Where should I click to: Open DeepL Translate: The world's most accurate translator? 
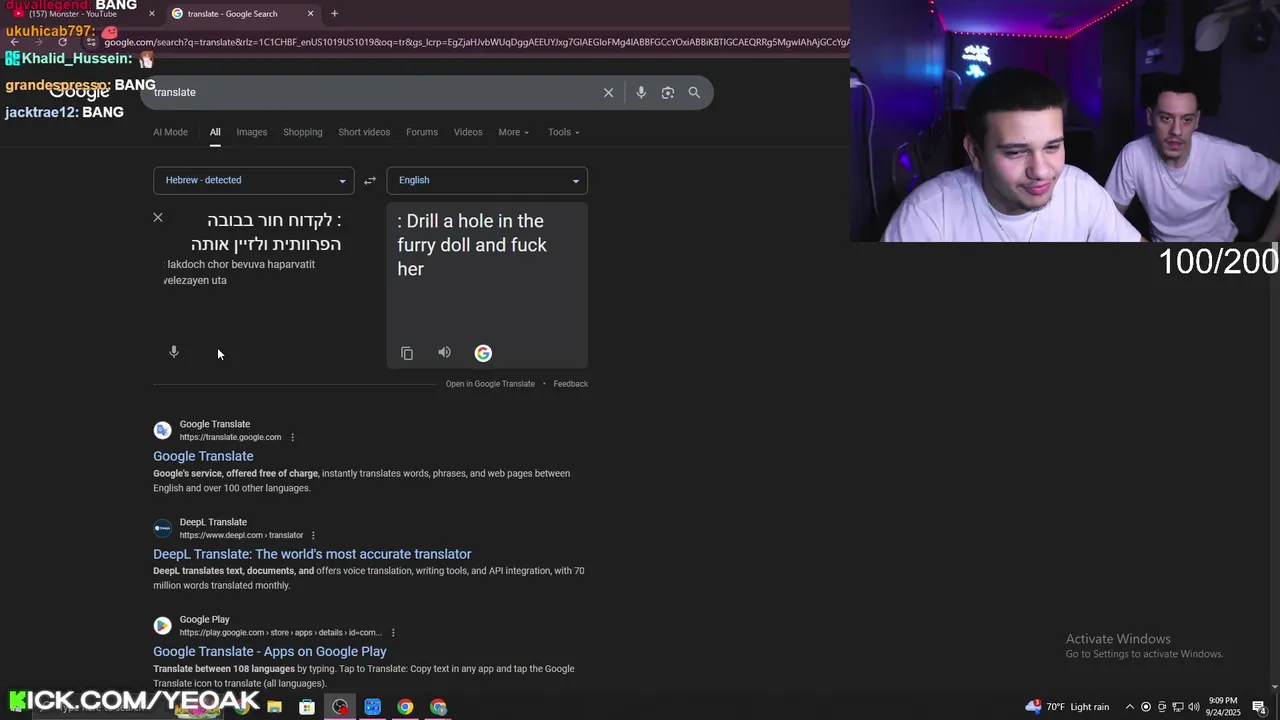click(312, 554)
